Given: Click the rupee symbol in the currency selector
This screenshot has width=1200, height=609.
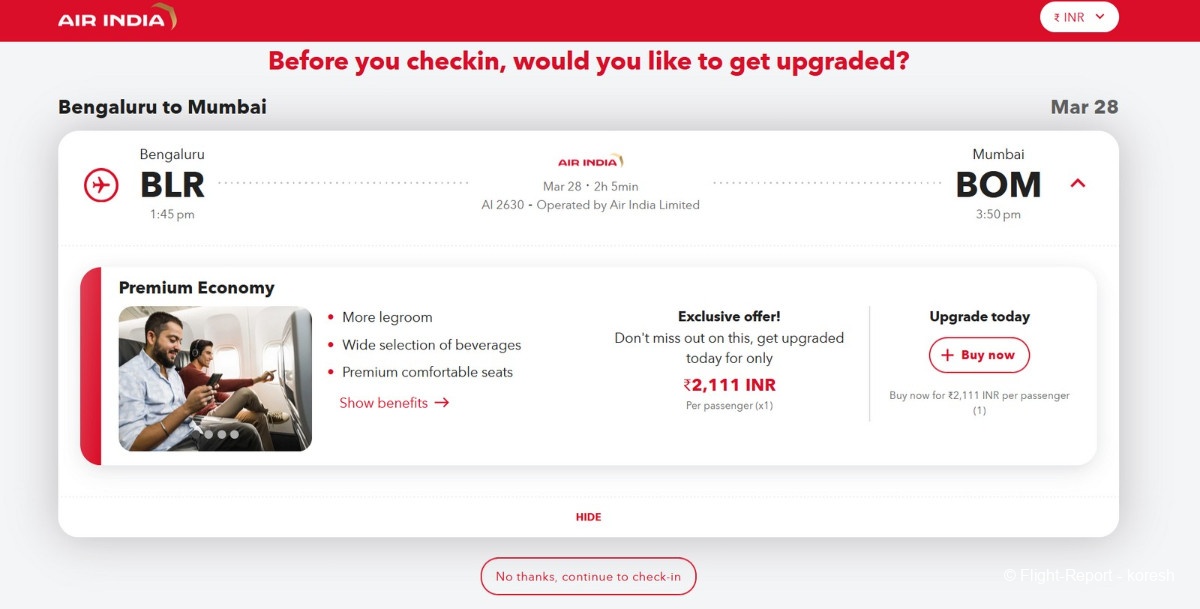Looking at the screenshot, I should (x=1057, y=17).
